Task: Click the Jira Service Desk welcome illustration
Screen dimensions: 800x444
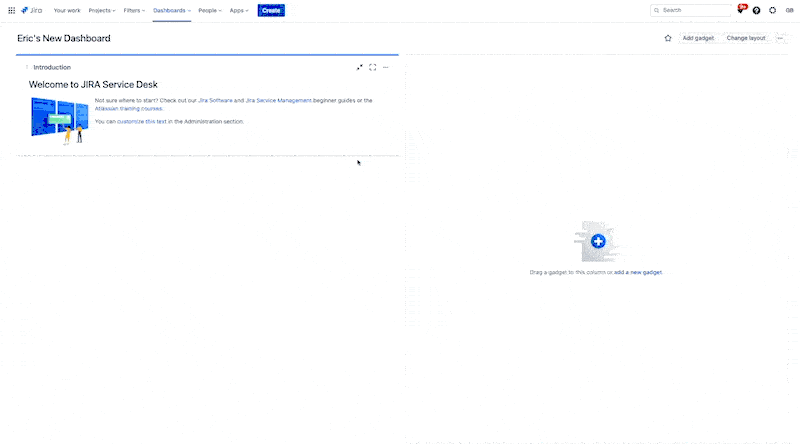Action: click(x=60, y=121)
